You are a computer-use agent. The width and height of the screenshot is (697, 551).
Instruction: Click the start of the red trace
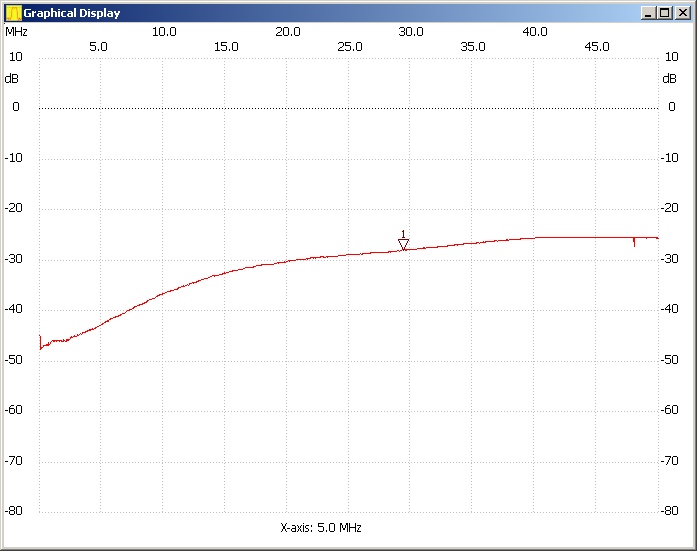click(40, 342)
